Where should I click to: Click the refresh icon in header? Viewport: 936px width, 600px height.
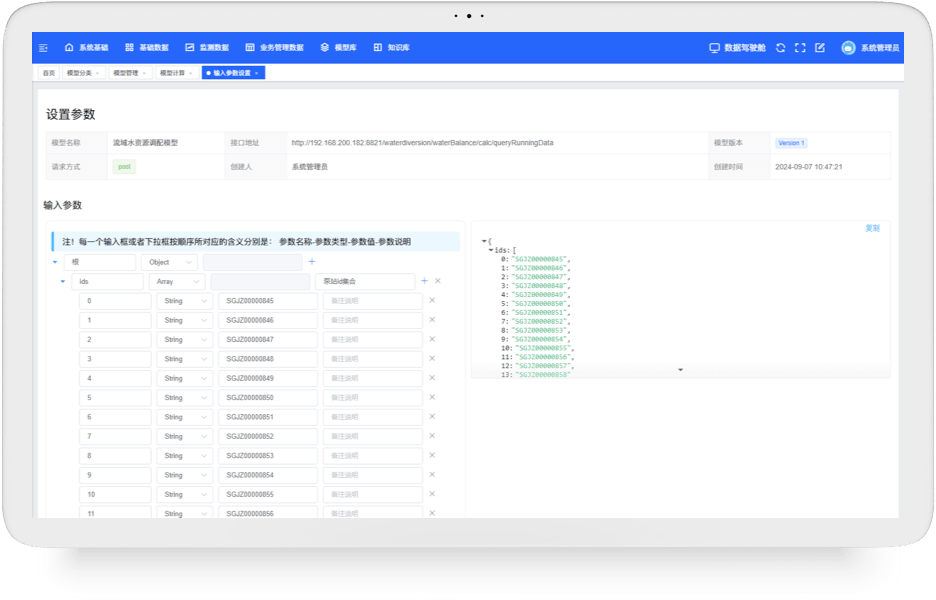click(780, 48)
